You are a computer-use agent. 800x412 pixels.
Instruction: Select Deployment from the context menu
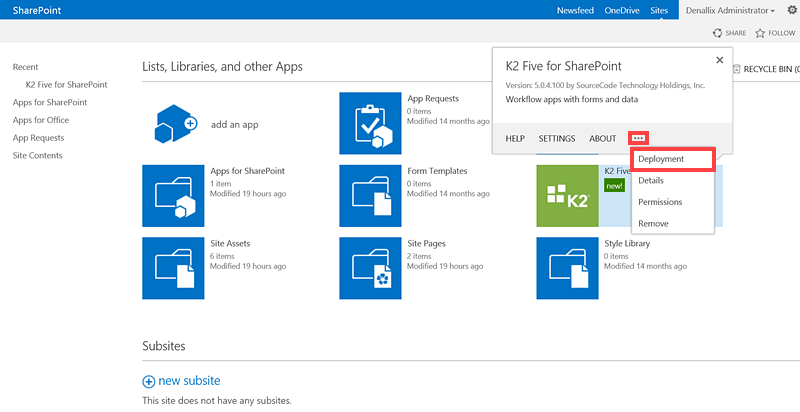[661, 159]
